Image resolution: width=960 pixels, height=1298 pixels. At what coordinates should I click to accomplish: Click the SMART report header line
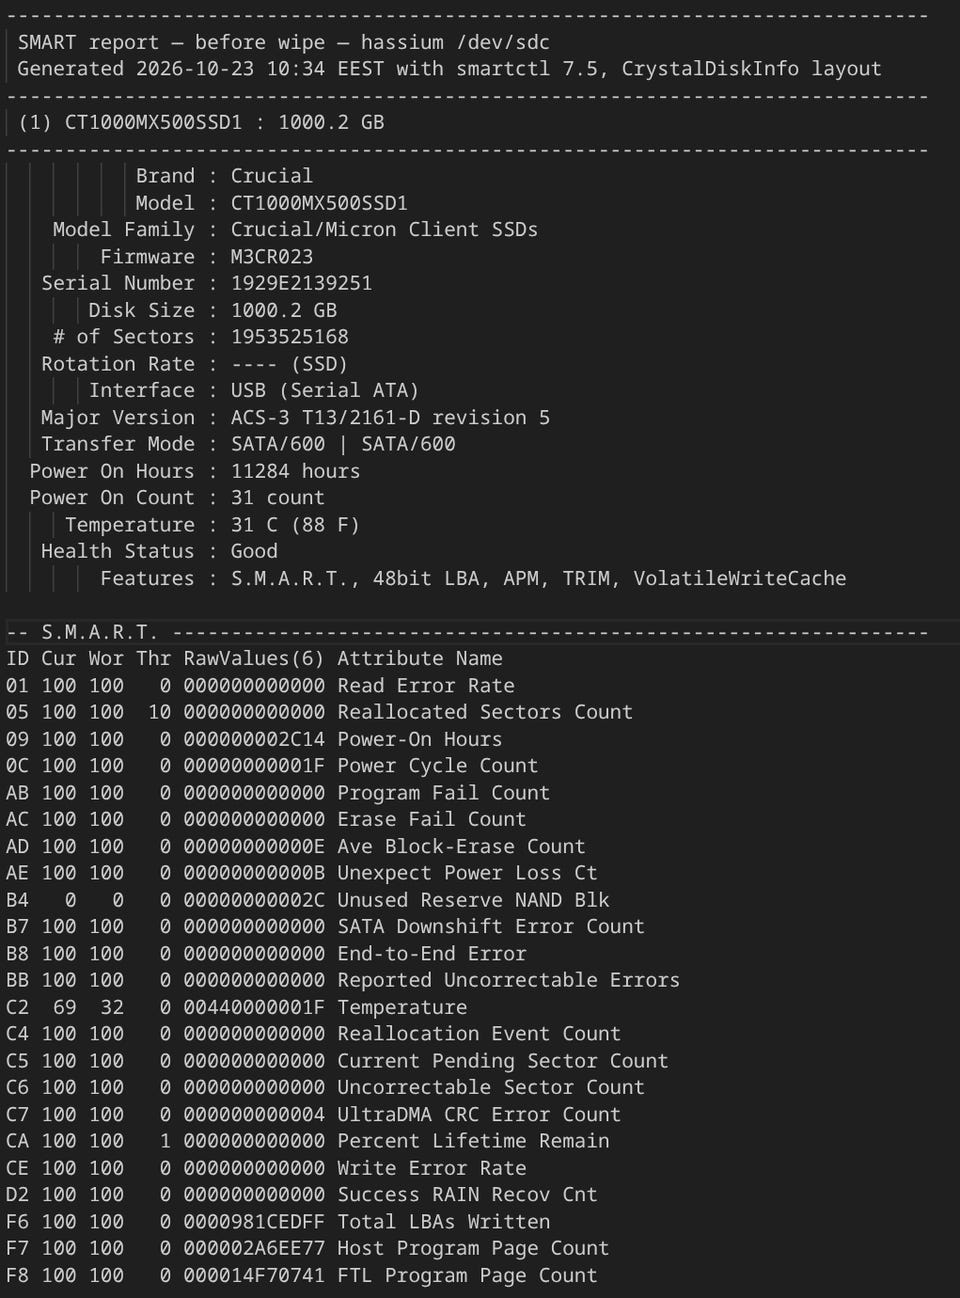284,42
